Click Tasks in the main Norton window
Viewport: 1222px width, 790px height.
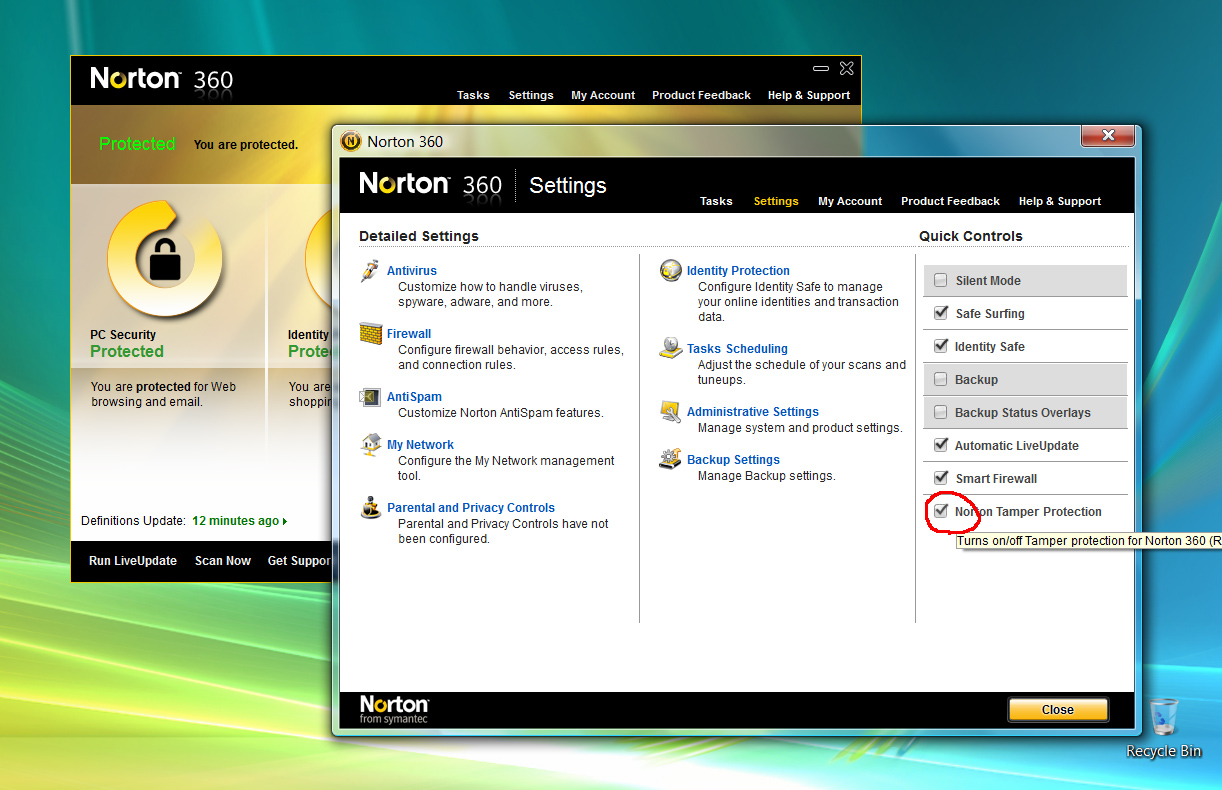[473, 95]
